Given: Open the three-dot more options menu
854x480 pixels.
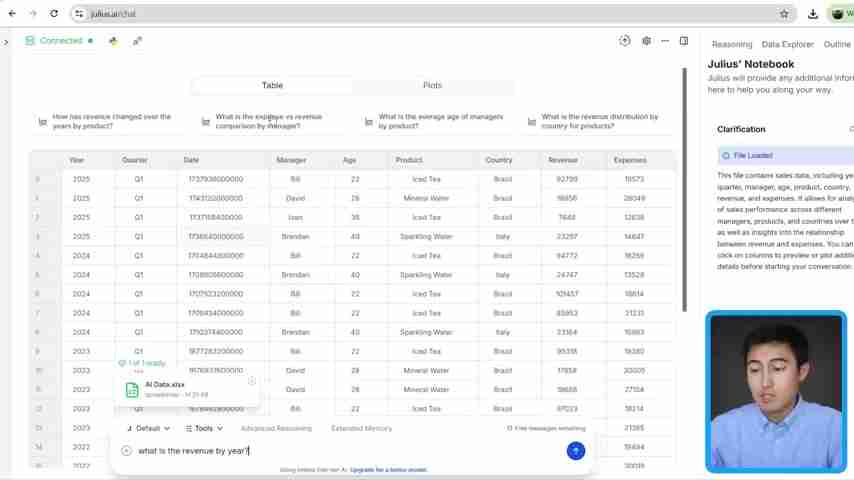Looking at the screenshot, I should [665, 41].
